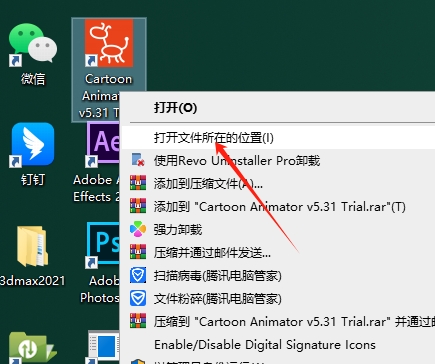Select the 3dmax2021 folder icon

coord(32,246)
